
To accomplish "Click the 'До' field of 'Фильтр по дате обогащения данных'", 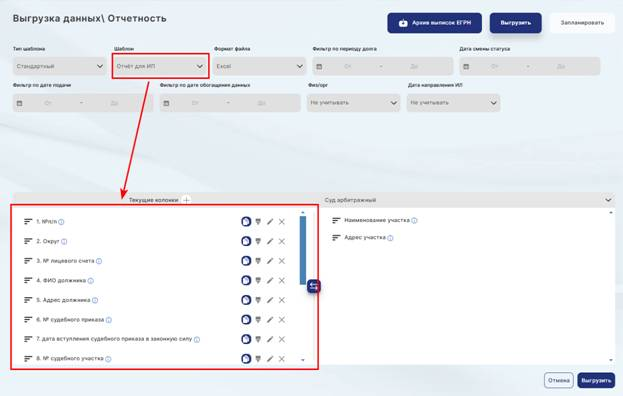I will click(x=261, y=103).
